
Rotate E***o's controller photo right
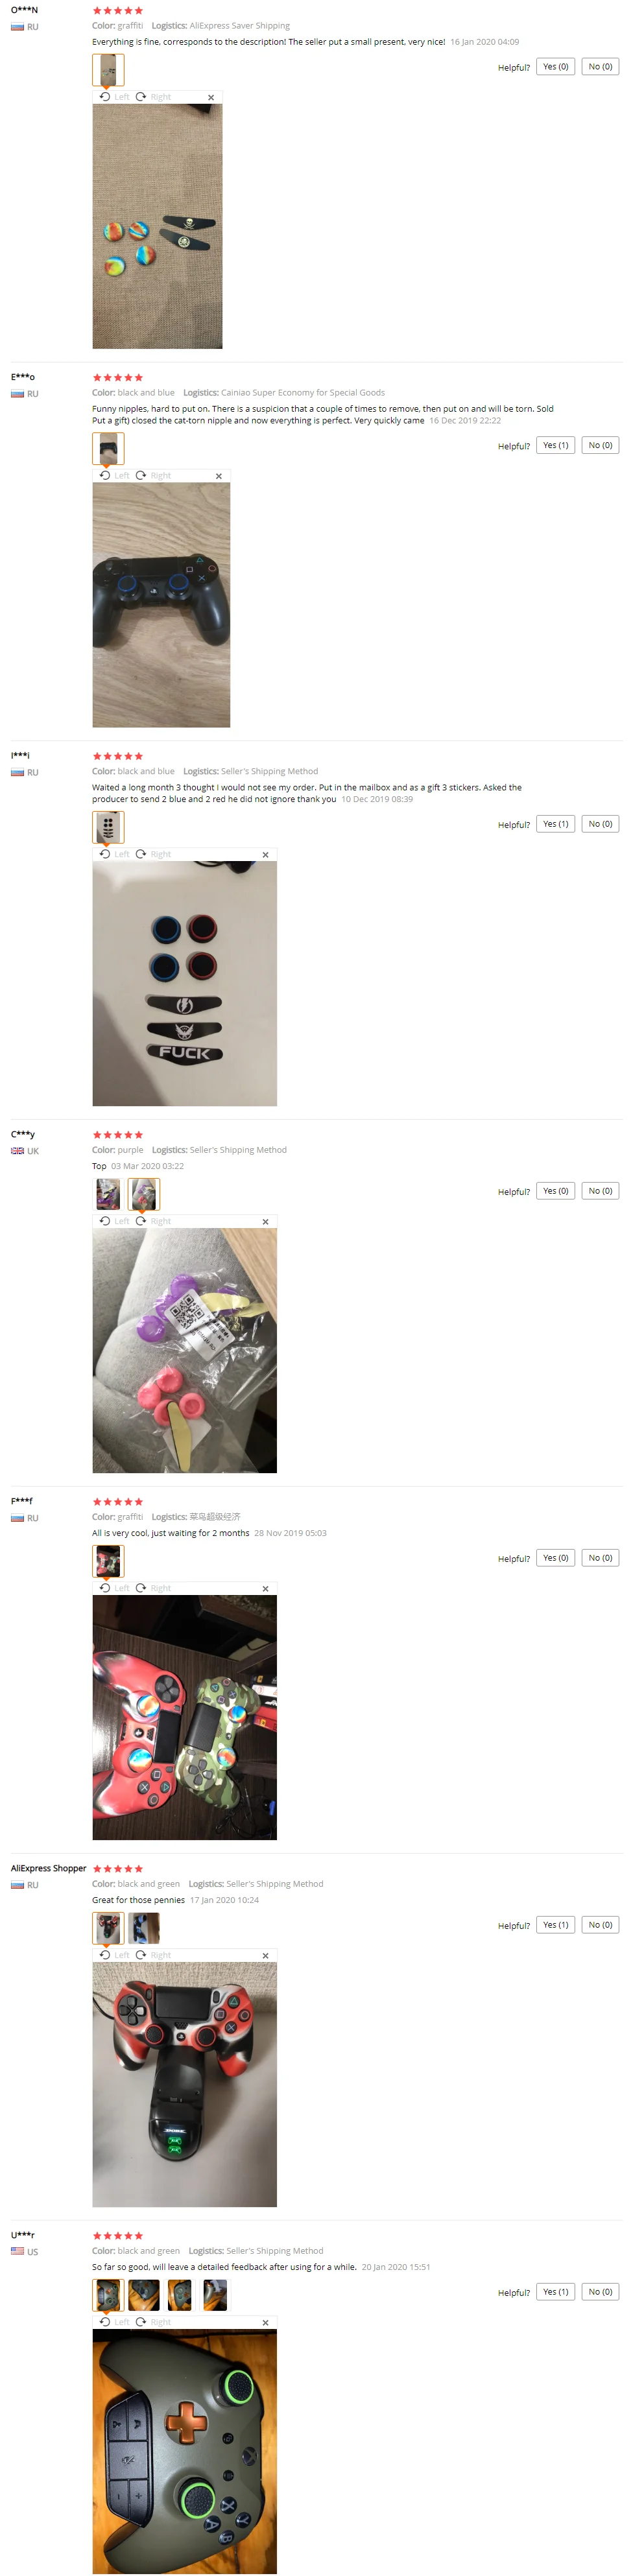pyautogui.click(x=153, y=475)
